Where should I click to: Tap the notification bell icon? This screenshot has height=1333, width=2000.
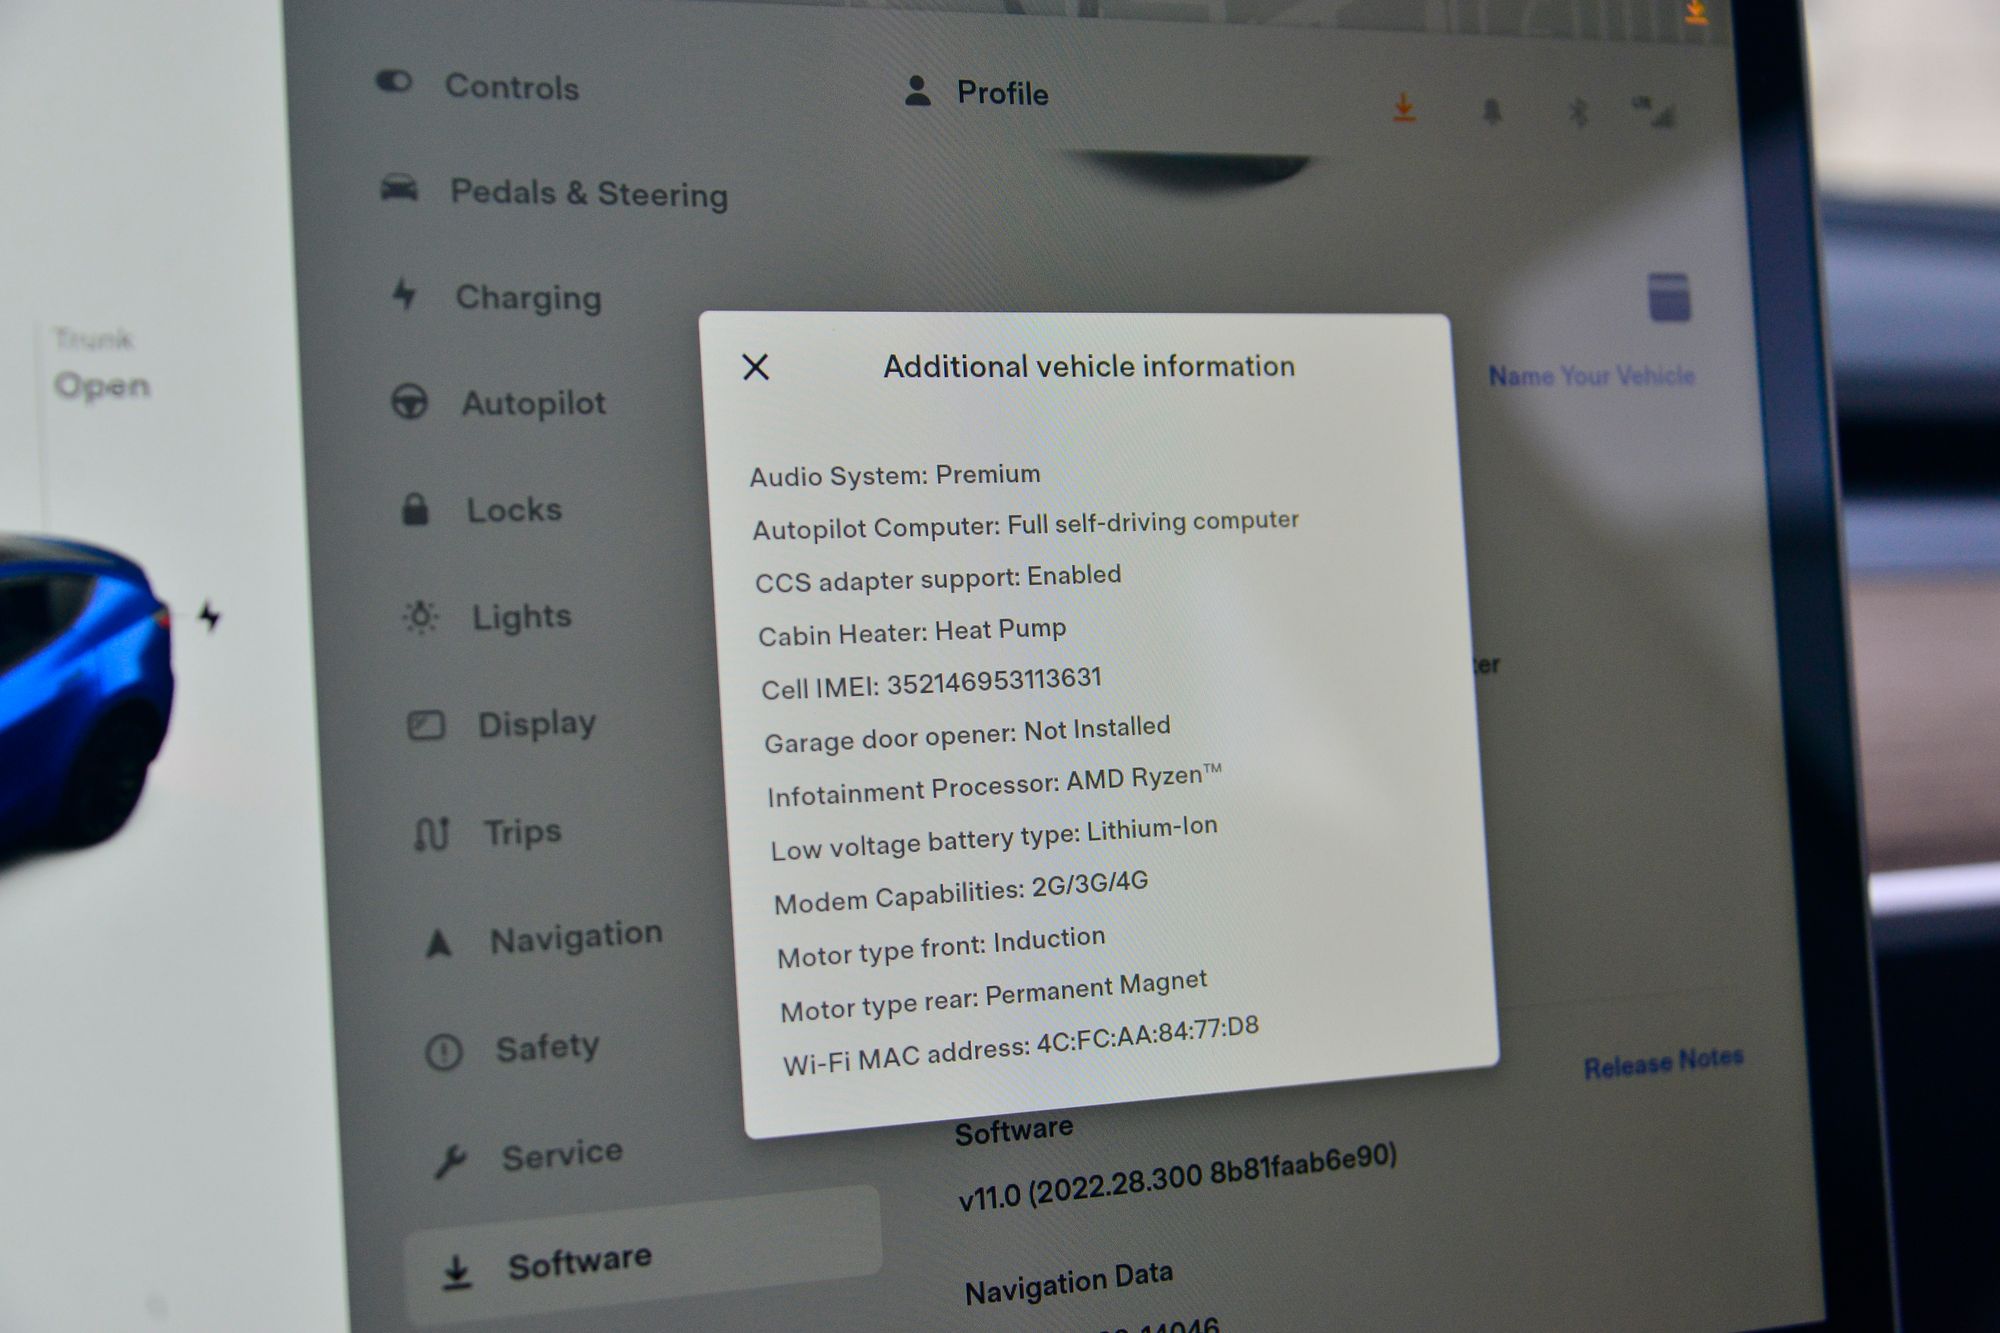1491,112
